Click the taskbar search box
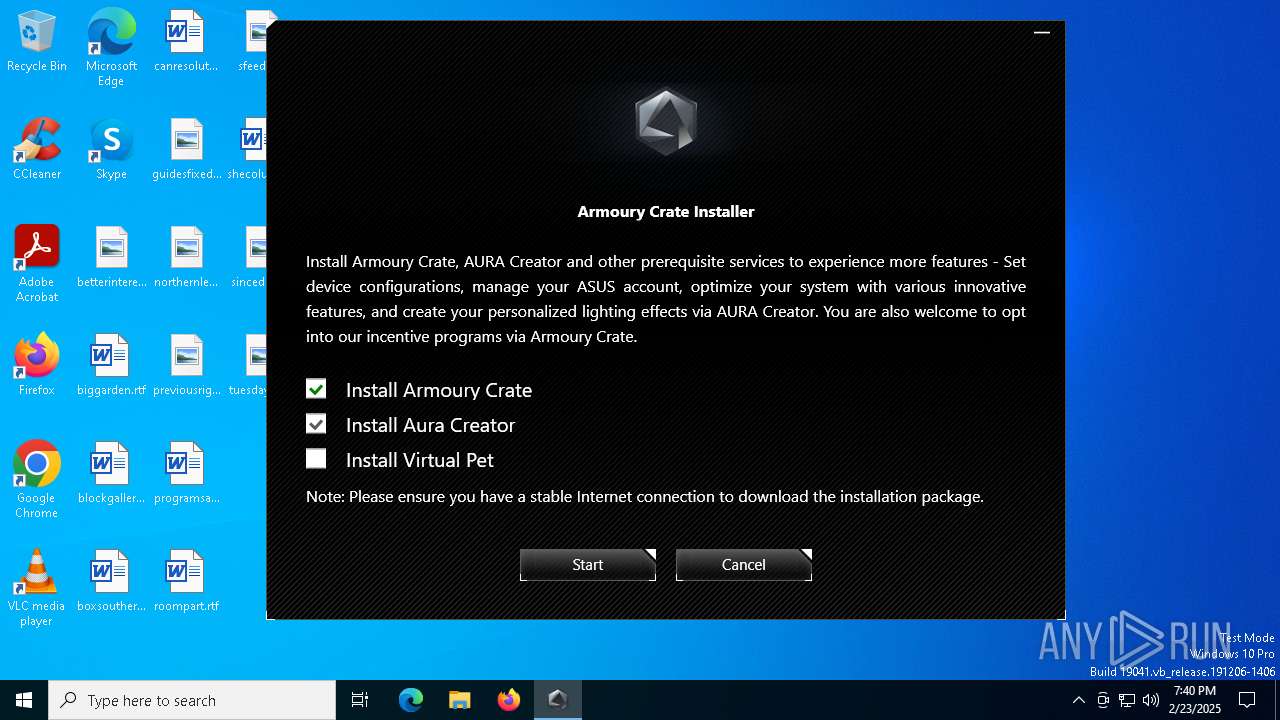This screenshot has width=1280, height=720. (x=192, y=700)
